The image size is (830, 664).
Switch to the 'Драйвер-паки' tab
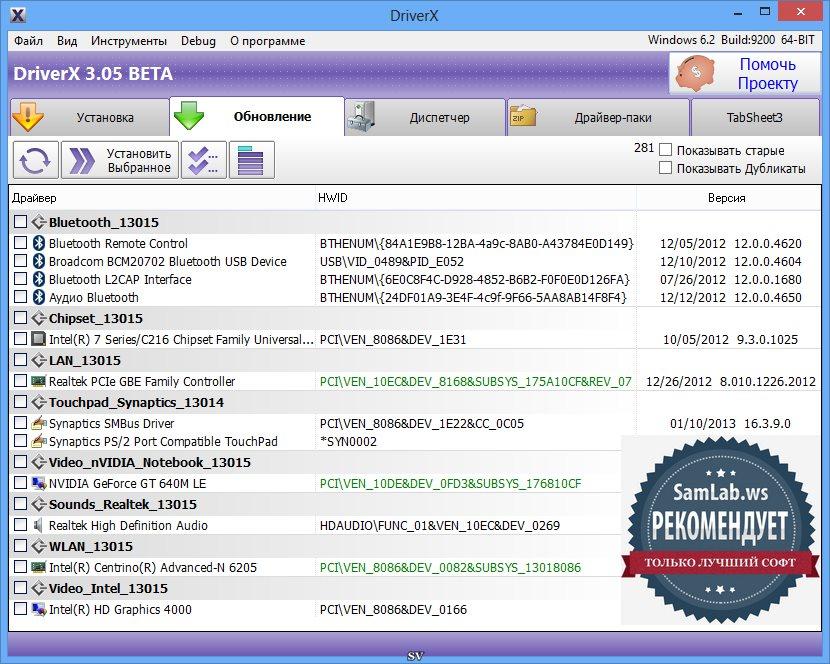point(598,118)
